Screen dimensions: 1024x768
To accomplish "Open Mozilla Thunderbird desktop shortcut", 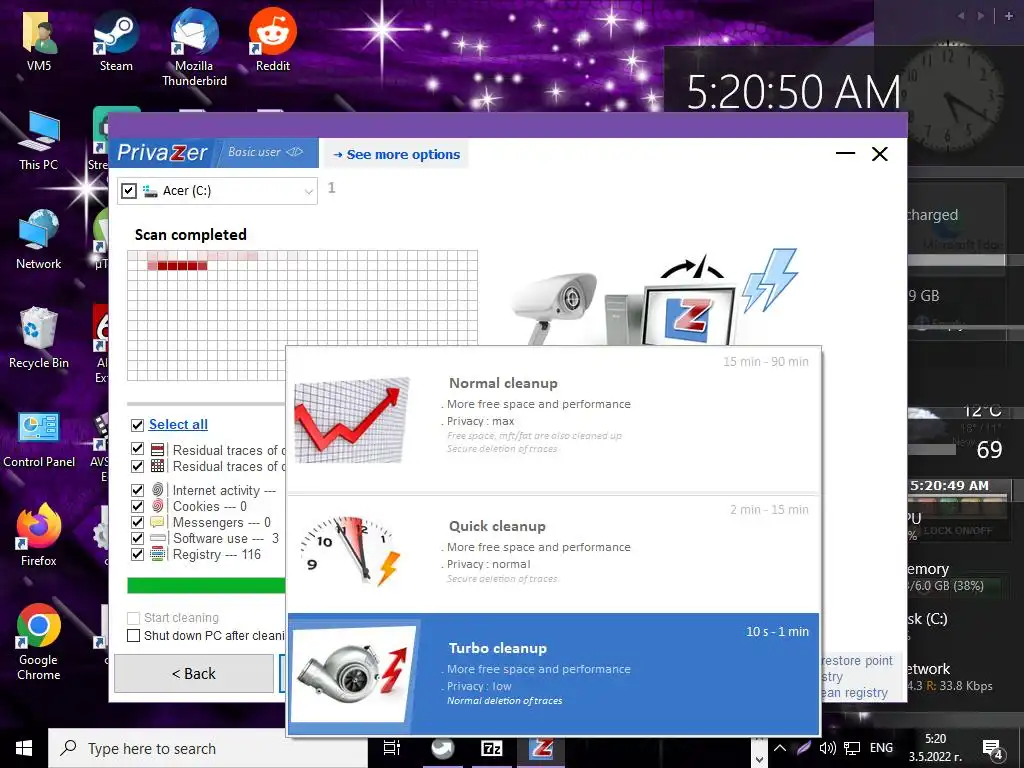I will (194, 48).
